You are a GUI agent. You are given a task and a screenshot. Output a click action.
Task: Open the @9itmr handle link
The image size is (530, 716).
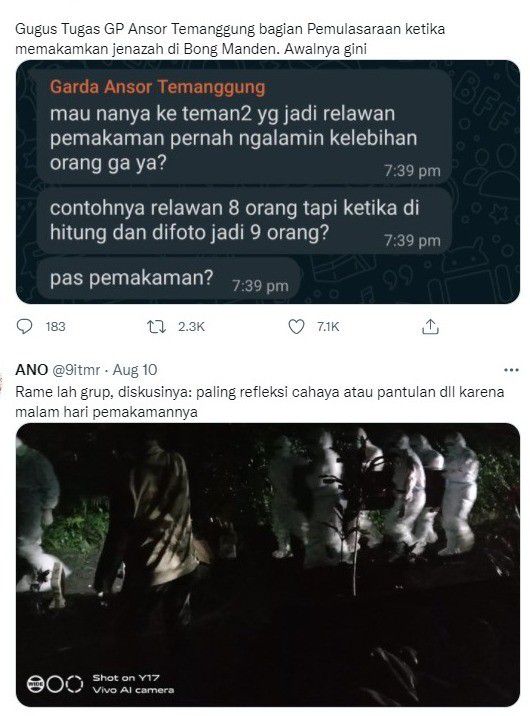tap(76, 370)
